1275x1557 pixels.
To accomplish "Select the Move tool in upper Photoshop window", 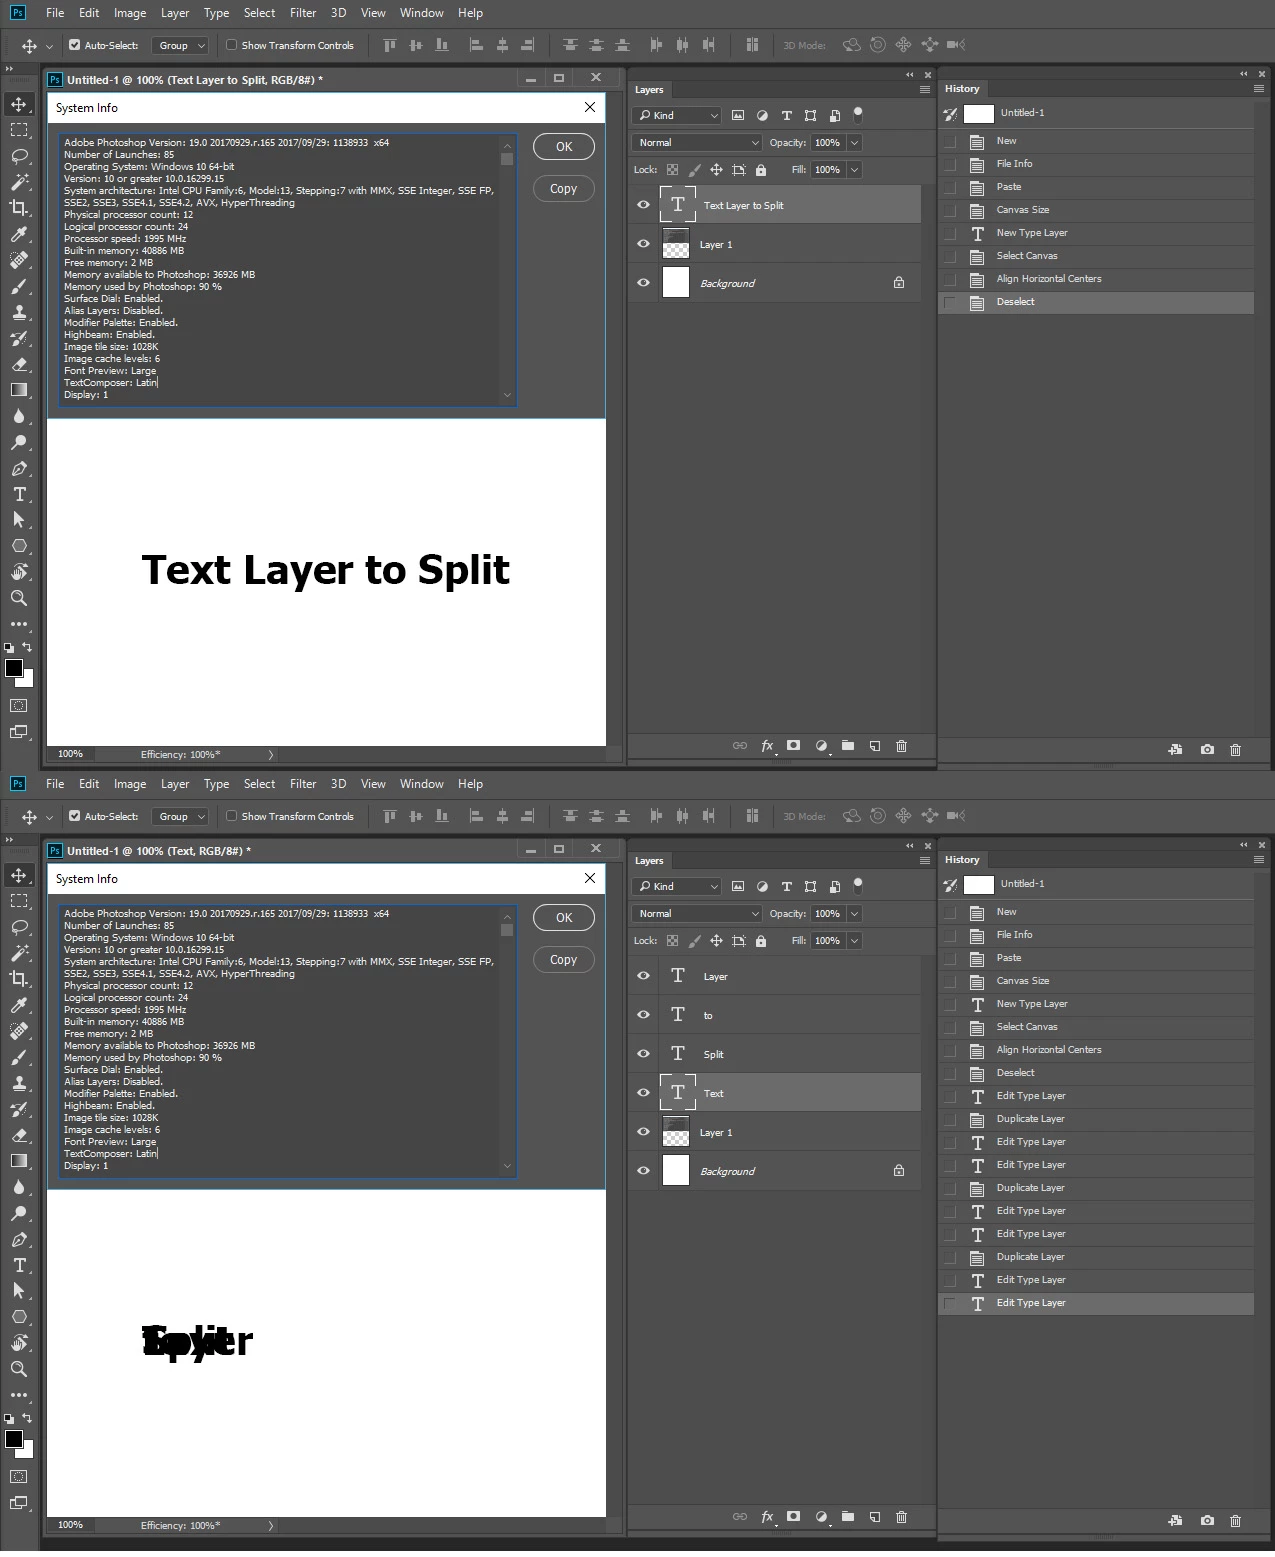I will 19,104.
